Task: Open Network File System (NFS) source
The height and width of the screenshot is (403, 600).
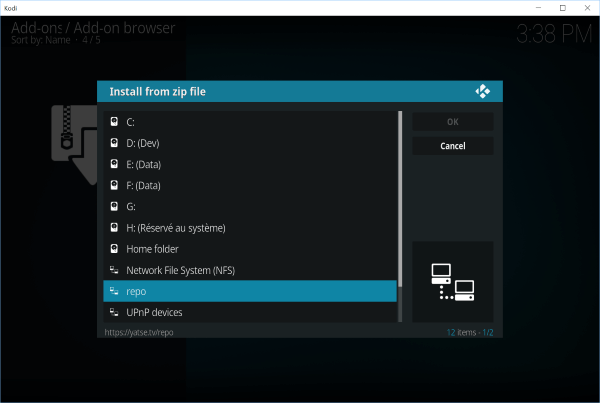Action: click(x=250, y=270)
